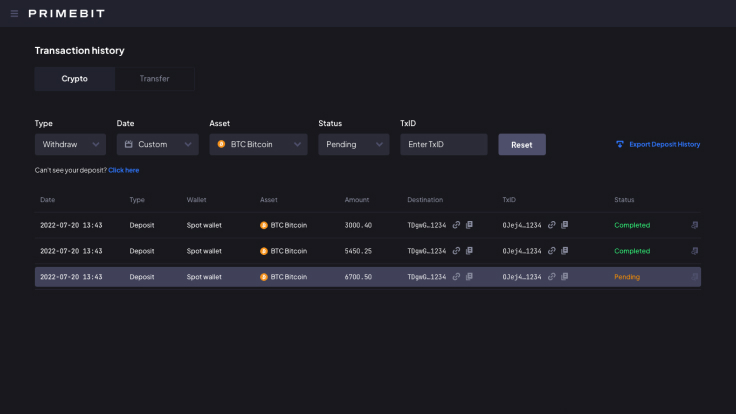Copy destination address of the 5450.25 deposit
The image size is (736, 414).
pyautogui.click(x=469, y=251)
